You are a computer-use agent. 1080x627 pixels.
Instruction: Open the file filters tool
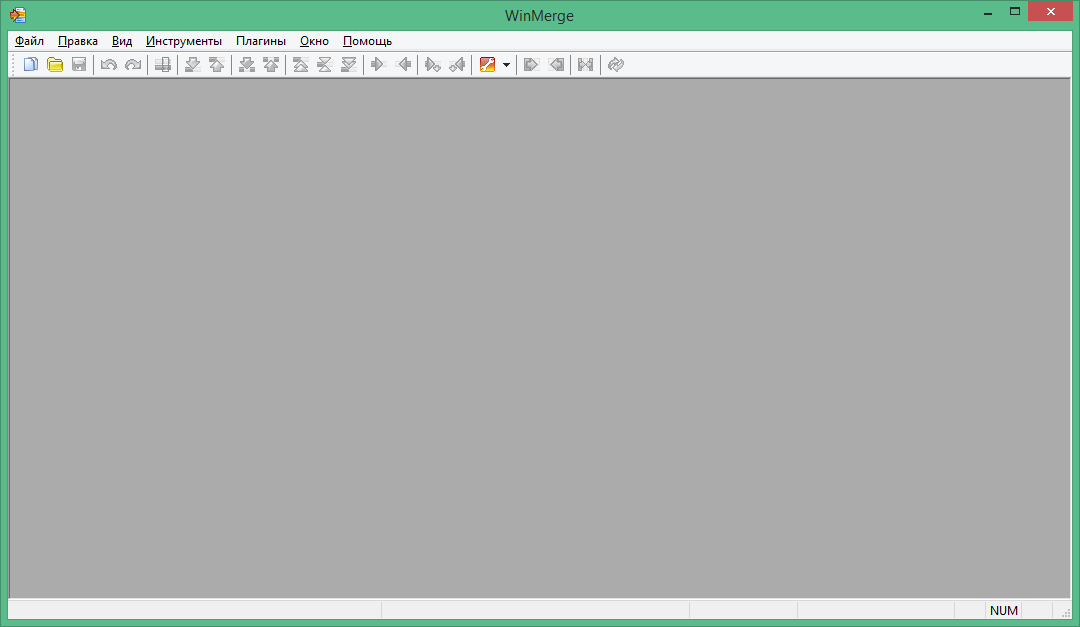click(488, 64)
